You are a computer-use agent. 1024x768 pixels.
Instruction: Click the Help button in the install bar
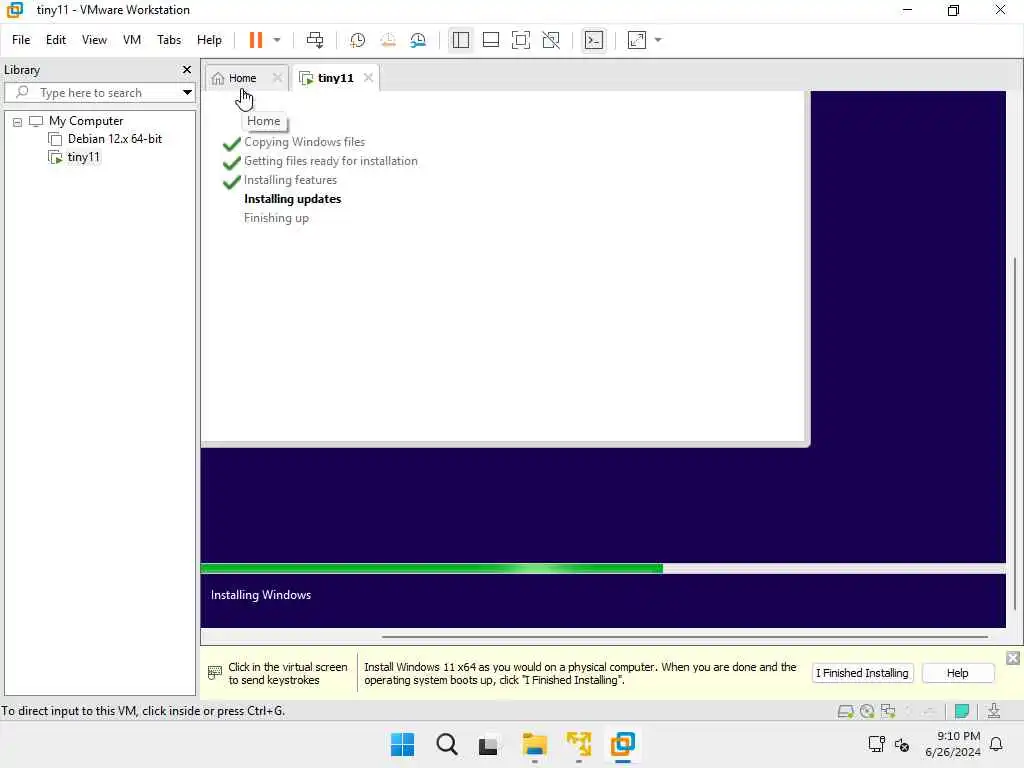click(957, 673)
